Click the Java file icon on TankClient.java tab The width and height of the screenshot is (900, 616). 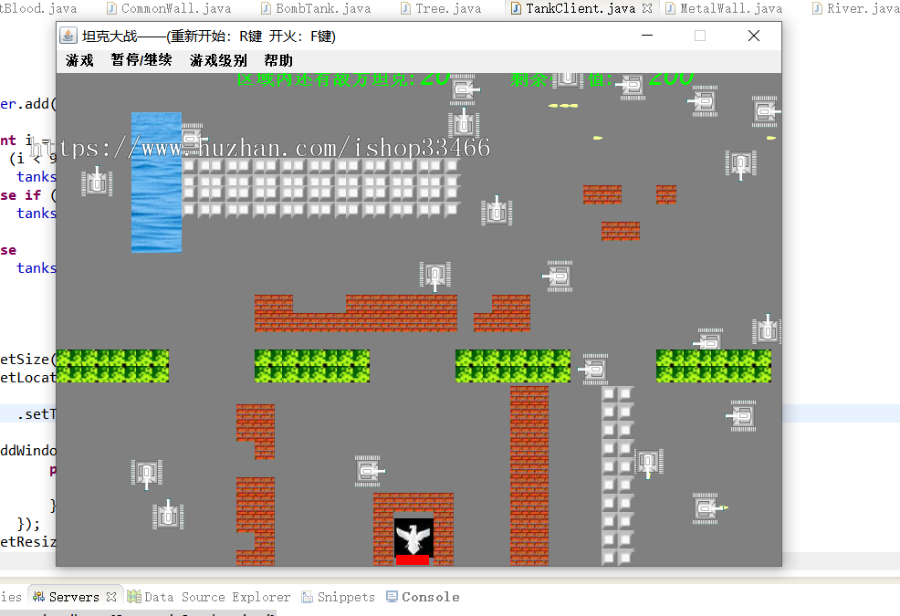point(516,9)
